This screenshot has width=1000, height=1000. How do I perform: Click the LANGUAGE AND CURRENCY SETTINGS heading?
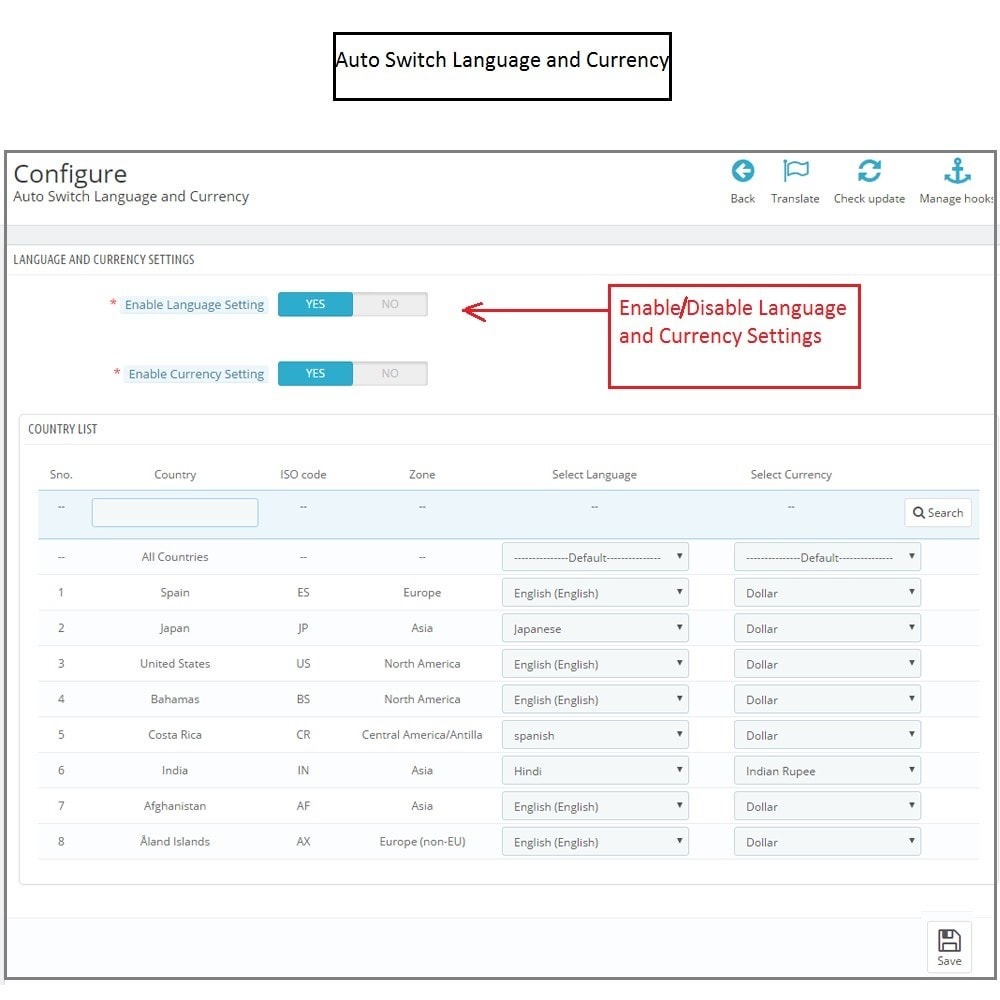pyautogui.click(x=103, y=260)
